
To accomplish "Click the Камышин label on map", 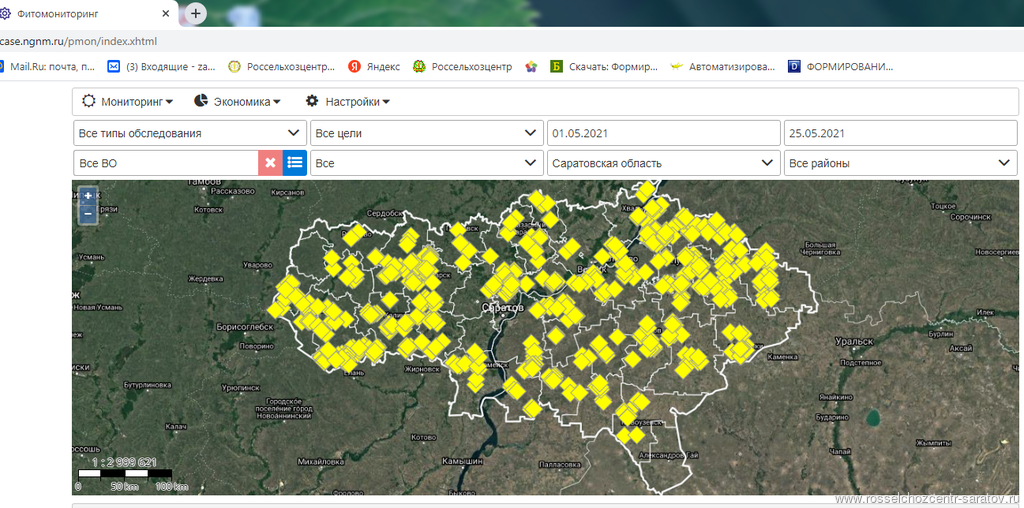I will coord(462,460).
